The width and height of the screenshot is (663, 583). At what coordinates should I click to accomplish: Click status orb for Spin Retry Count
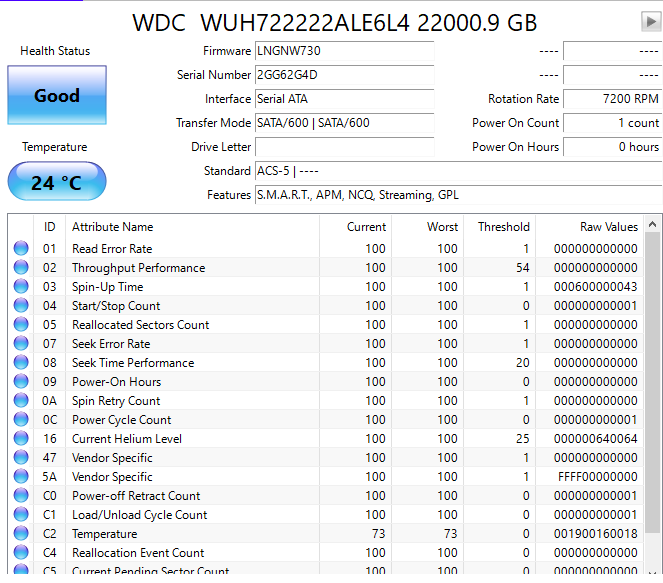21,400
